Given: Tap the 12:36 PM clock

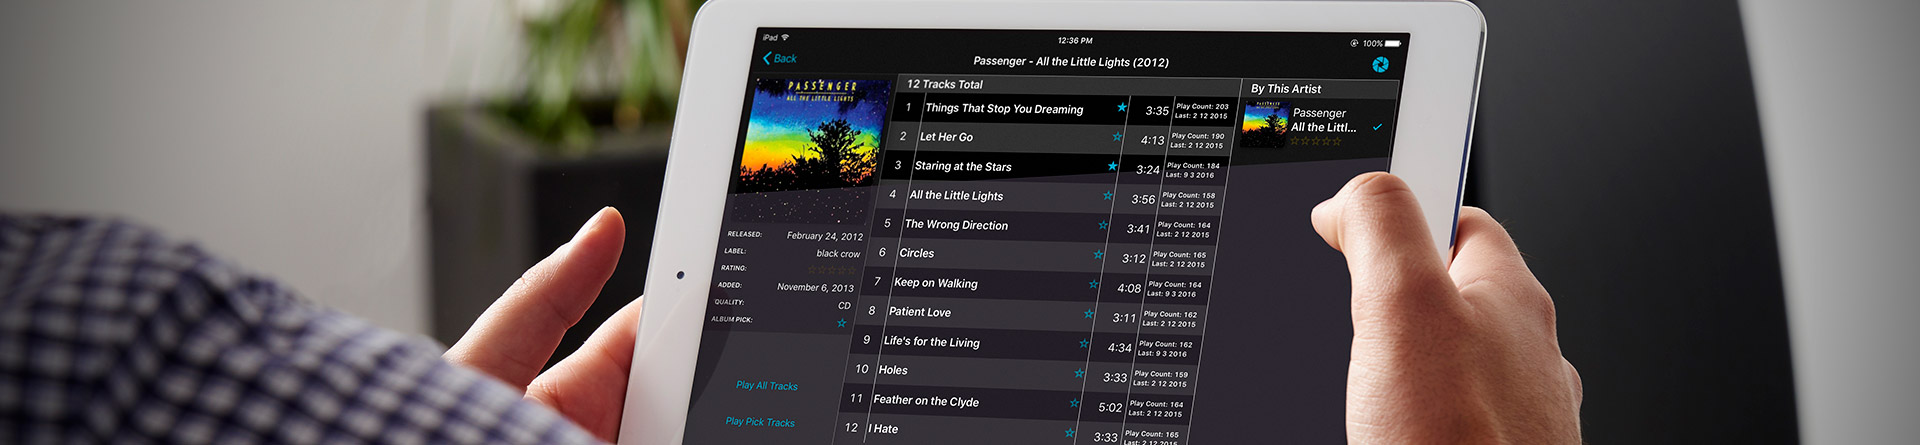Looking at the screenshot, I should pos(1075,41).
